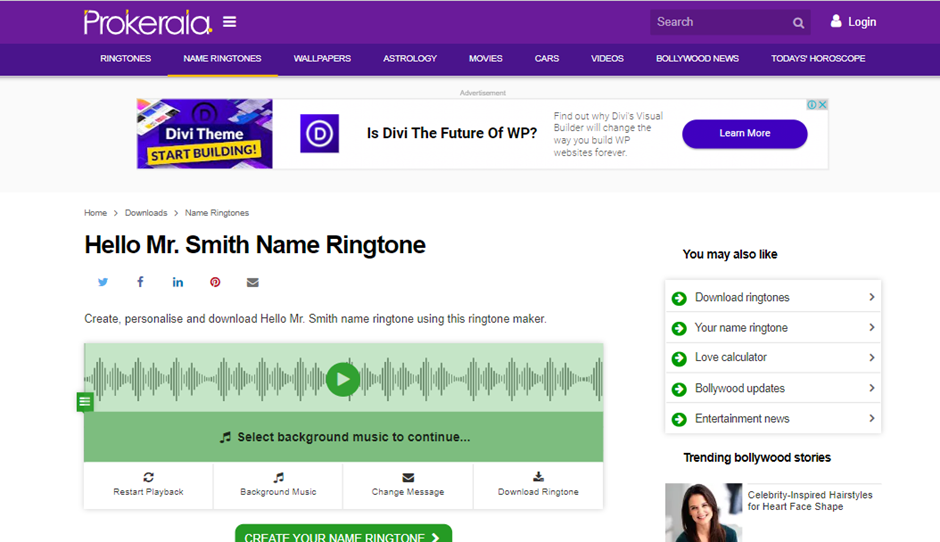The width and height of the screenshot is (940, 542).
Task: Click the Restart Playback button
Action: (148, 485)
